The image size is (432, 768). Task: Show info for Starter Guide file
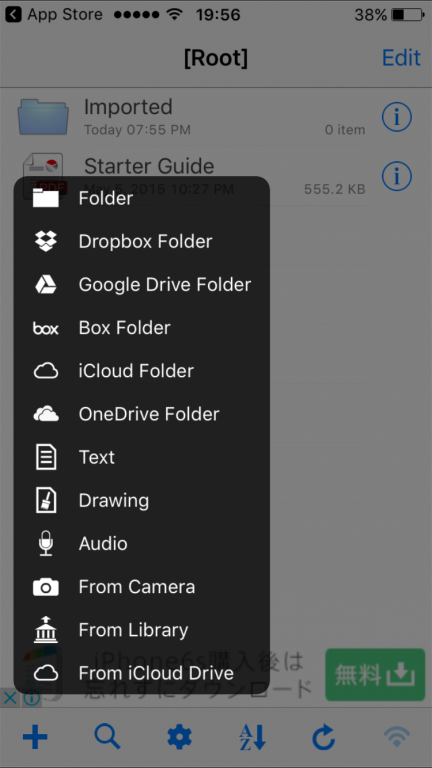coord(397,176)
